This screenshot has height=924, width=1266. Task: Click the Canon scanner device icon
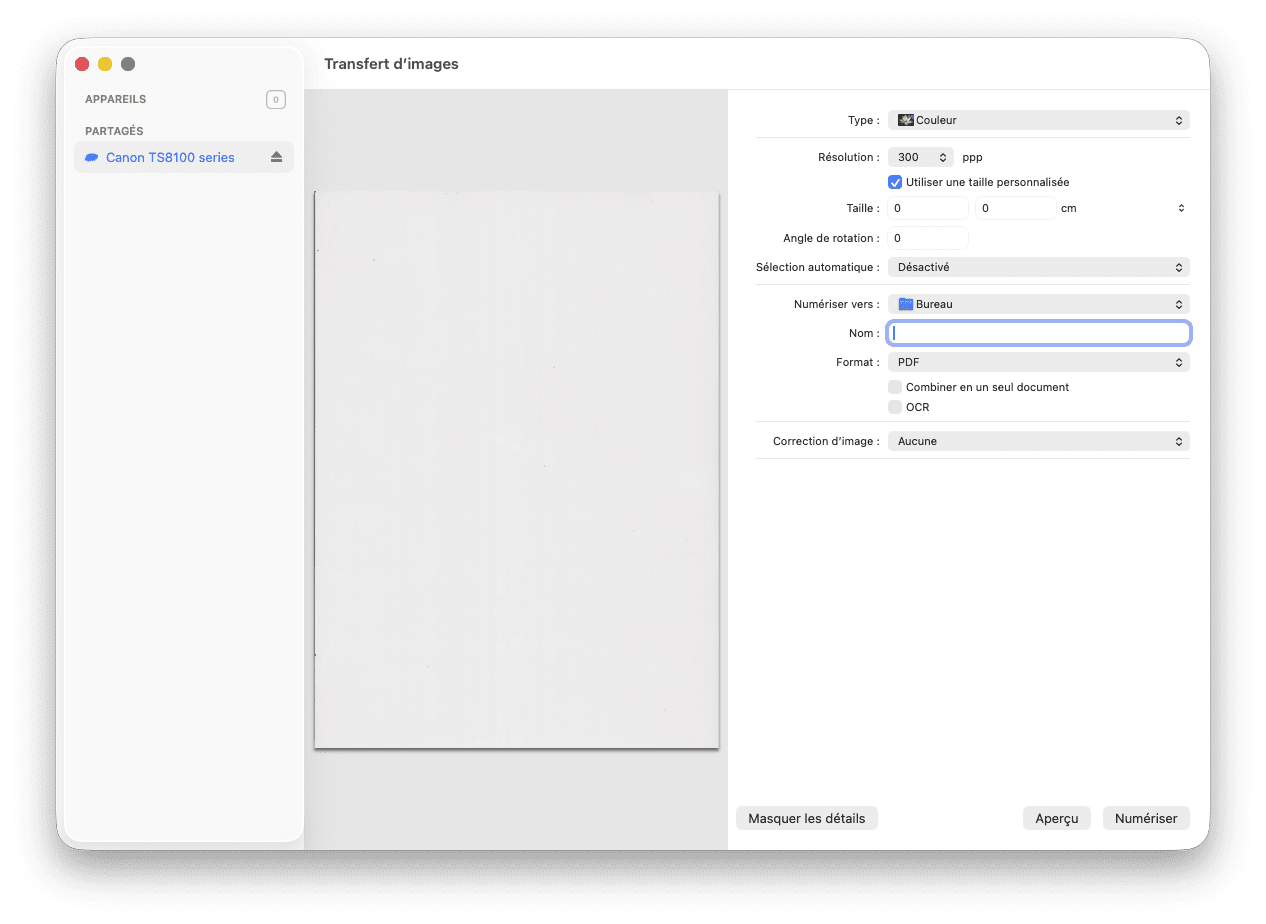tap(92, 158)
